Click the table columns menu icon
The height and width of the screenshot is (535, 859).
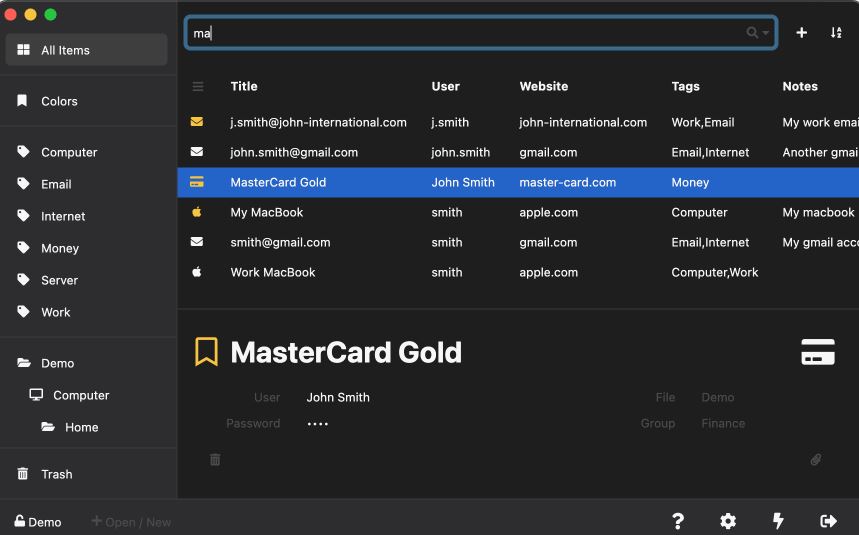pyautogui.click(x=198, y=87)
